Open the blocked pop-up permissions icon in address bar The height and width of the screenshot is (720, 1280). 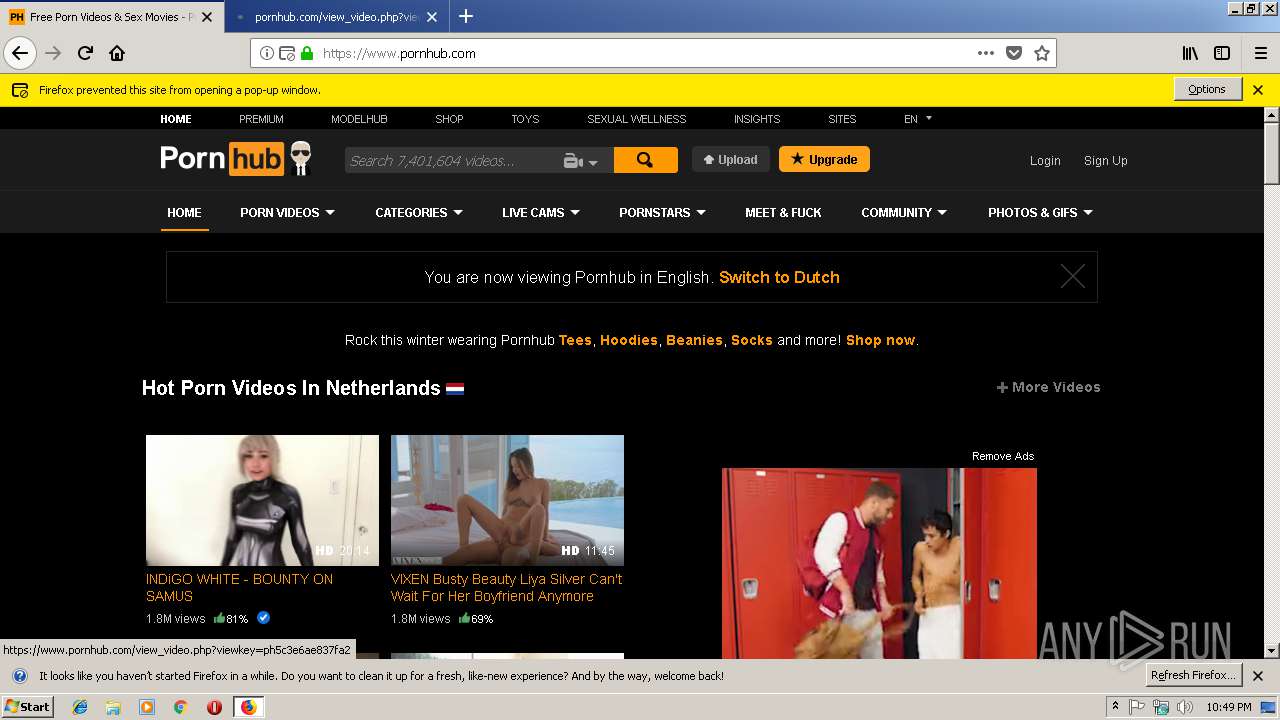pos(287,53)
